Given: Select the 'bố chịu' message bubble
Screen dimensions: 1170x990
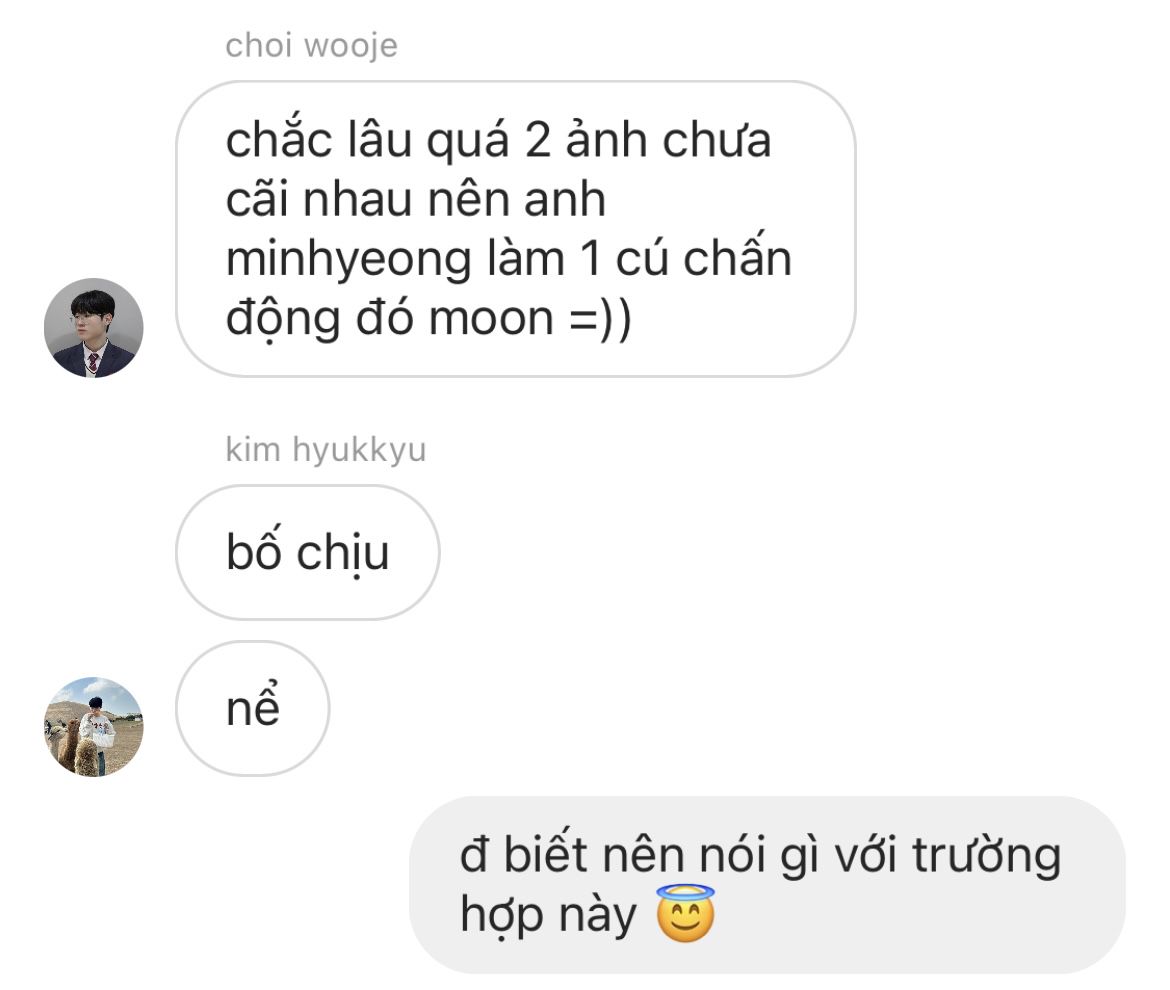Looking at the screenshot, I should point(307,552).
